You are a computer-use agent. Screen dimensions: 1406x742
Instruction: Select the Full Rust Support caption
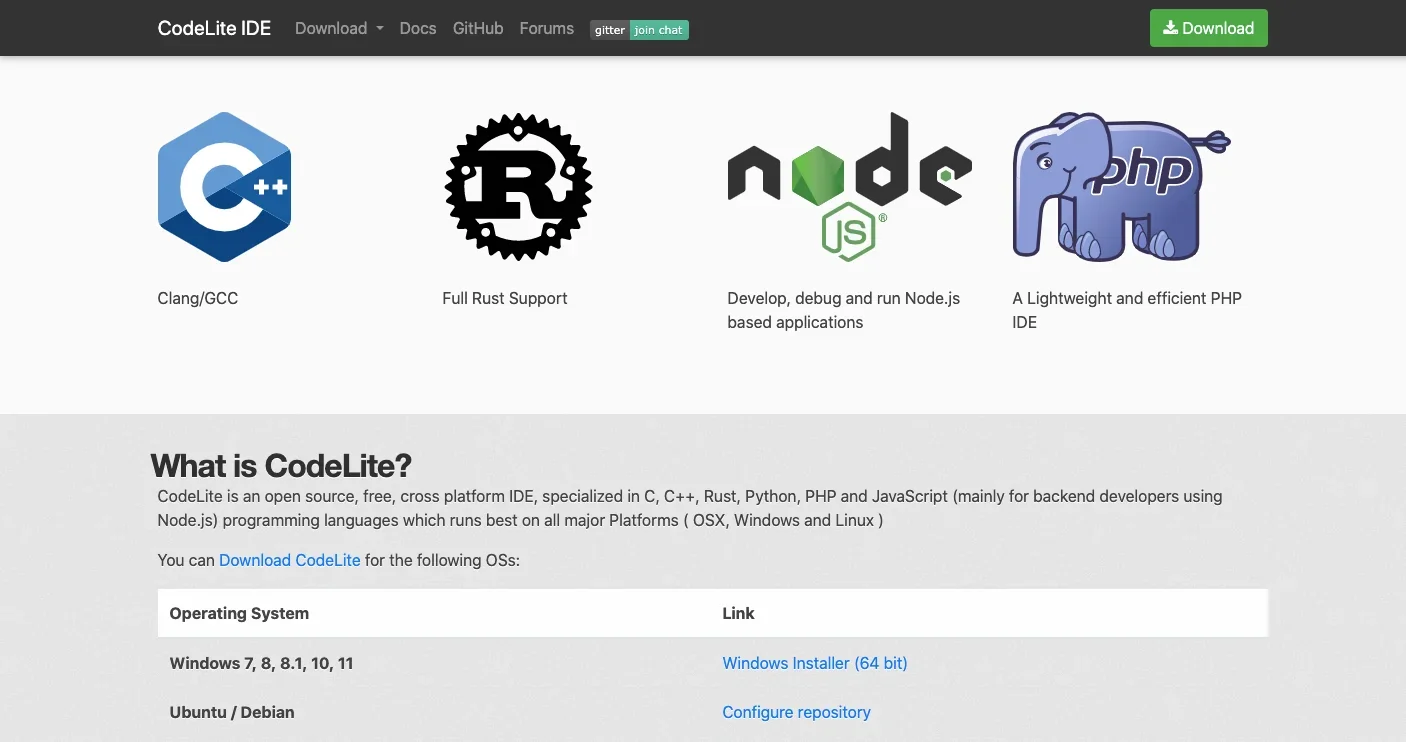504,298
